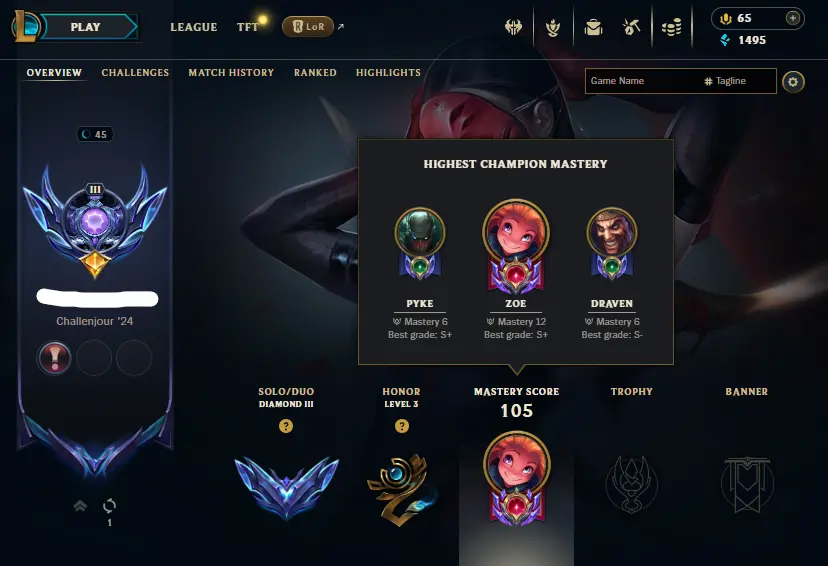Click the plus button beside RP balance
Image resolution: width=828 pixels, height=566 pixels.
793,18
